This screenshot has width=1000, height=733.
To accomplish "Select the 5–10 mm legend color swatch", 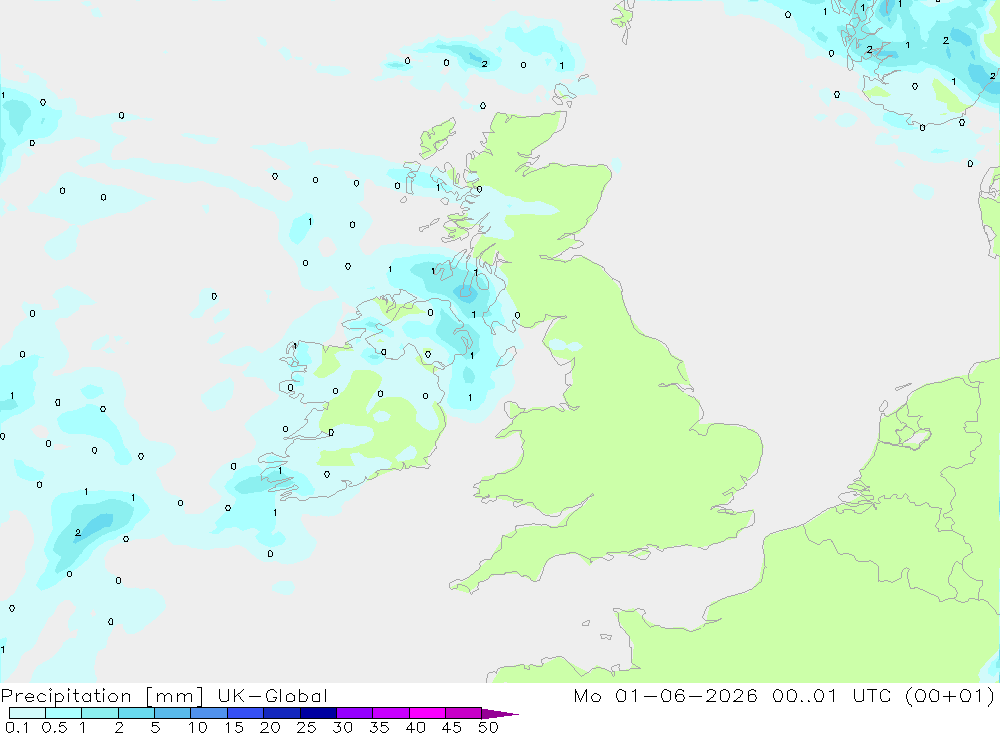I will coord(172,713).
